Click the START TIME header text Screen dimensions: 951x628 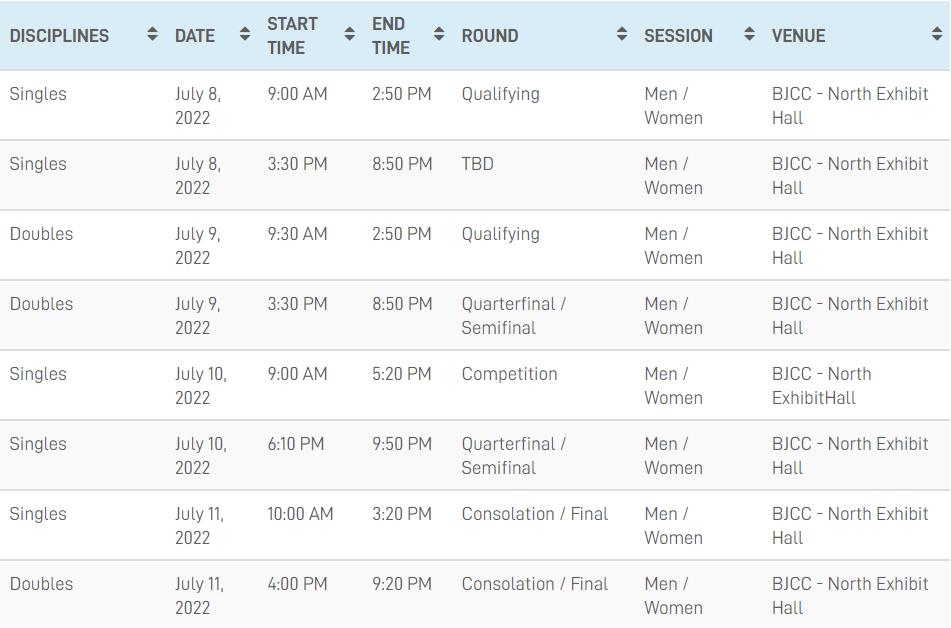(292, 36)
